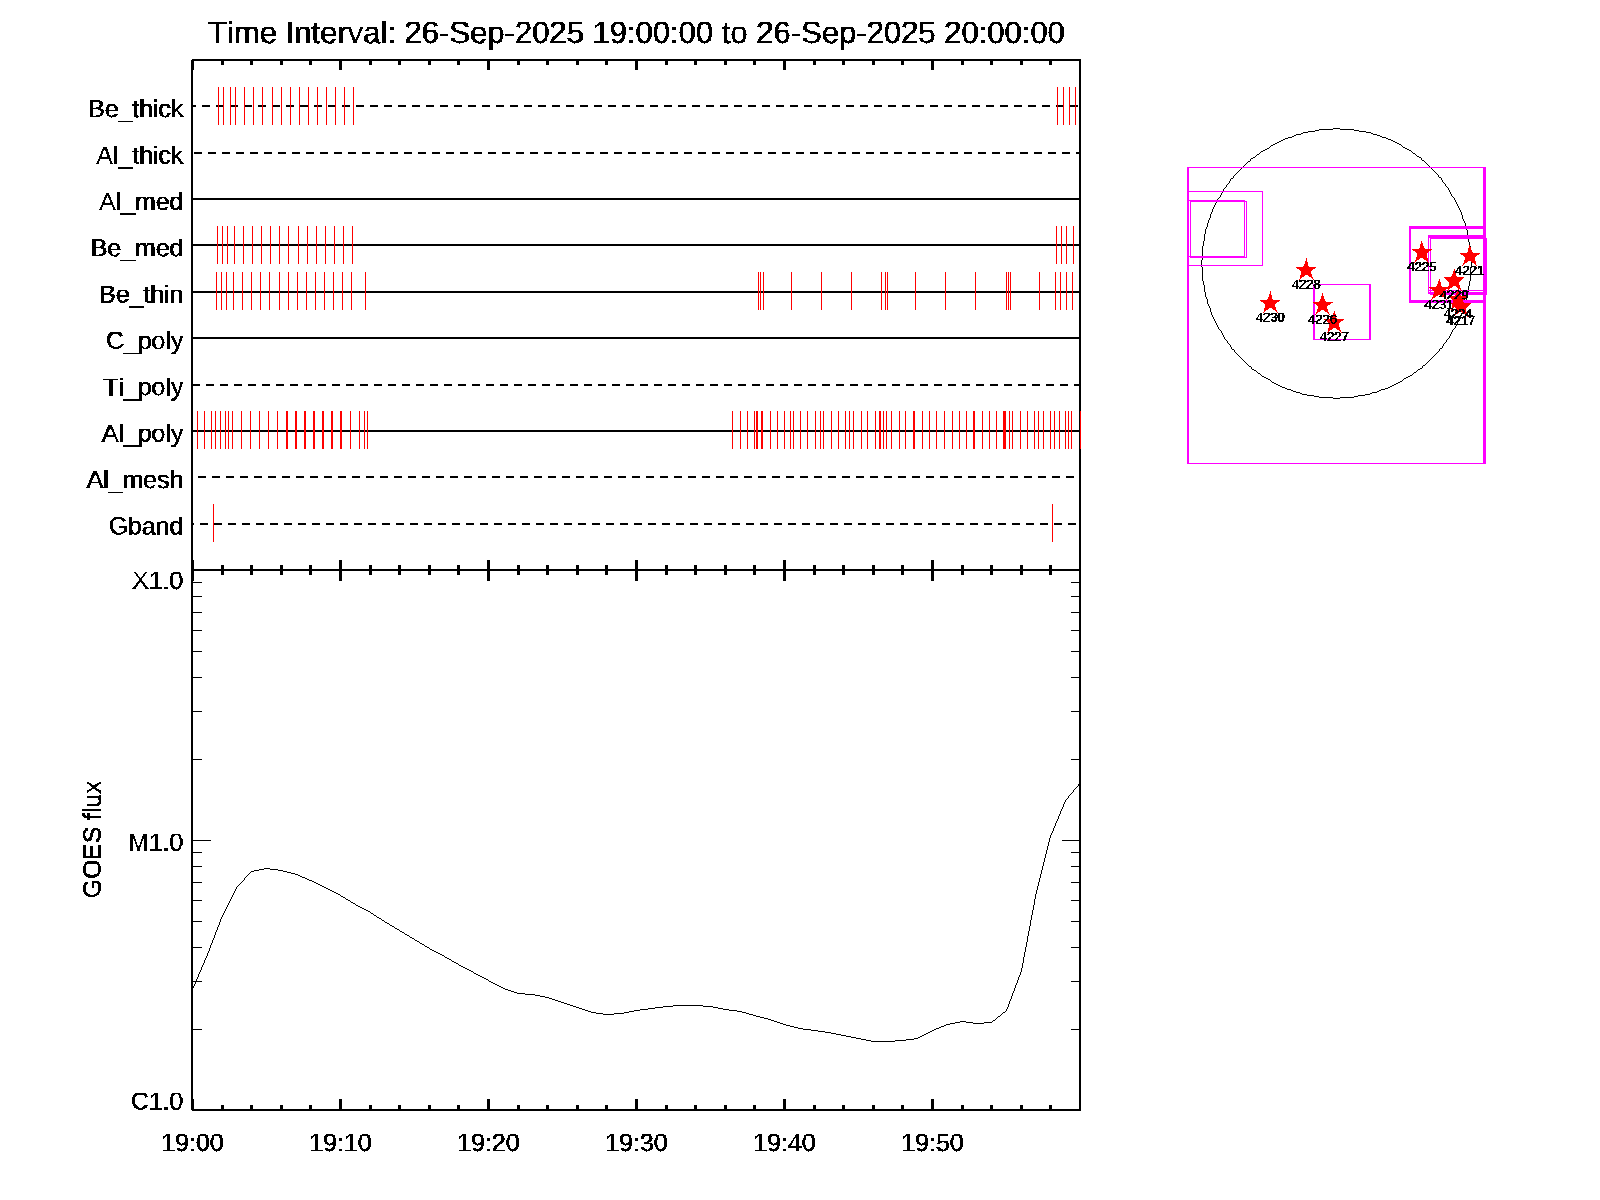This screenshot has width=1600, height=1200.
Task: Click the star marker for region 4225
Action: pyautogui.click(x=1421, y=252)
